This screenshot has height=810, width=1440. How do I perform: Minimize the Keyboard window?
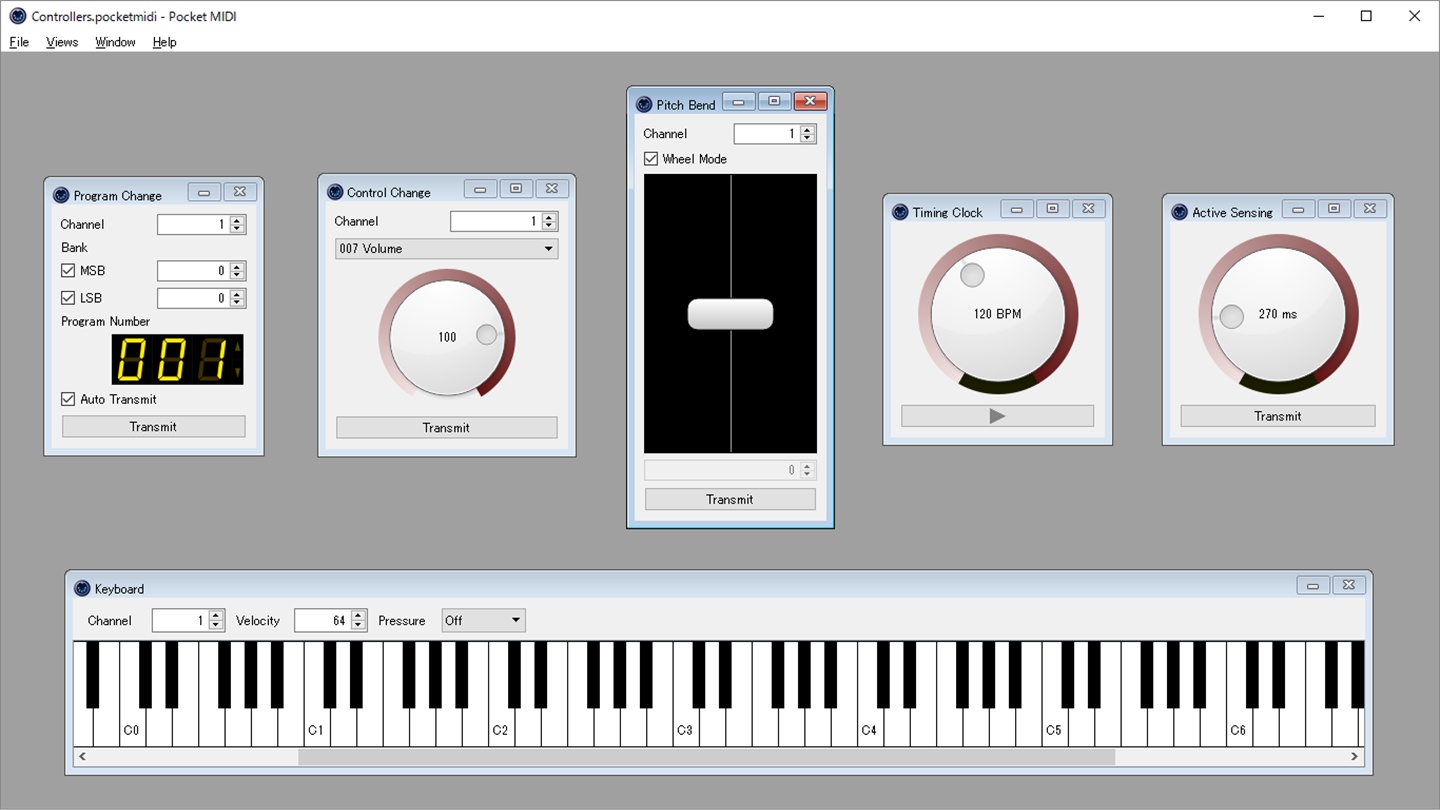click(1312, 585)
